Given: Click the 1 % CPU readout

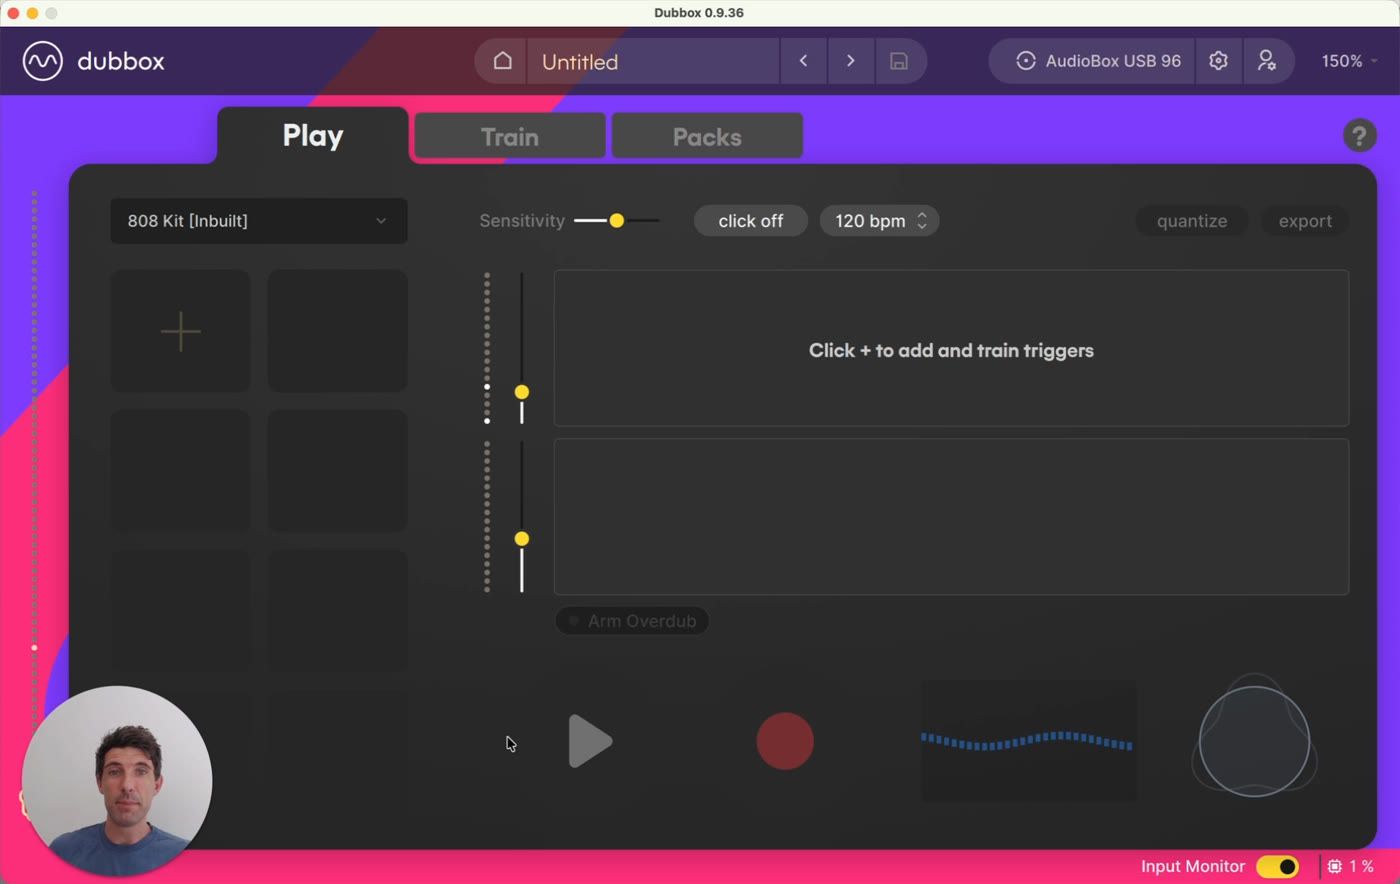Looking at the screenshot, I should (x=1361, y=866).
